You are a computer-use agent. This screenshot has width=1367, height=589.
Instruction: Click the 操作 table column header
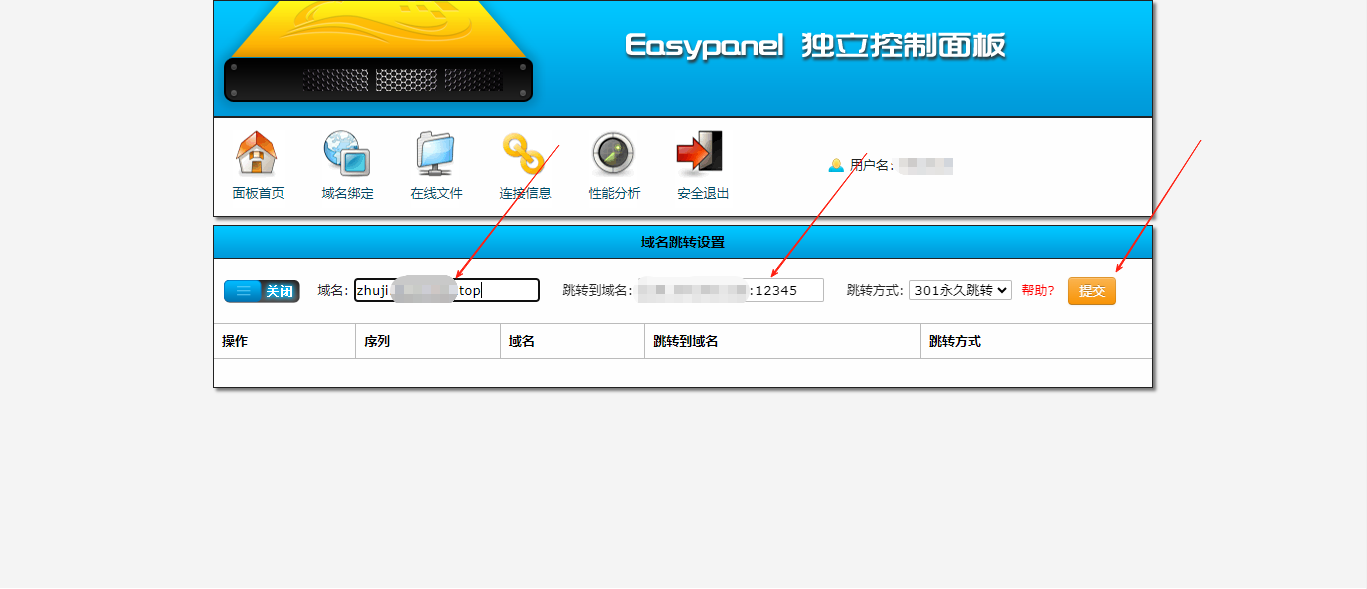[232, 341]
